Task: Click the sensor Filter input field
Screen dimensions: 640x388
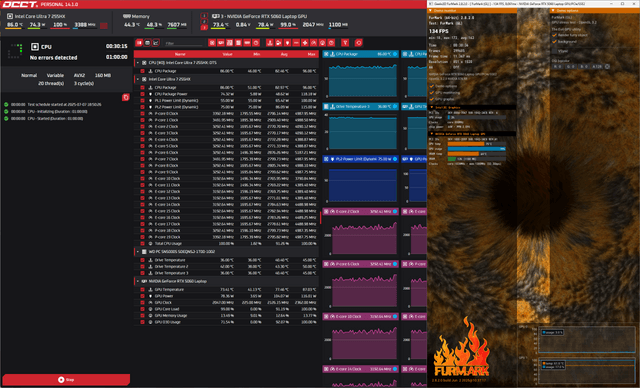Action: pos(184,43)
